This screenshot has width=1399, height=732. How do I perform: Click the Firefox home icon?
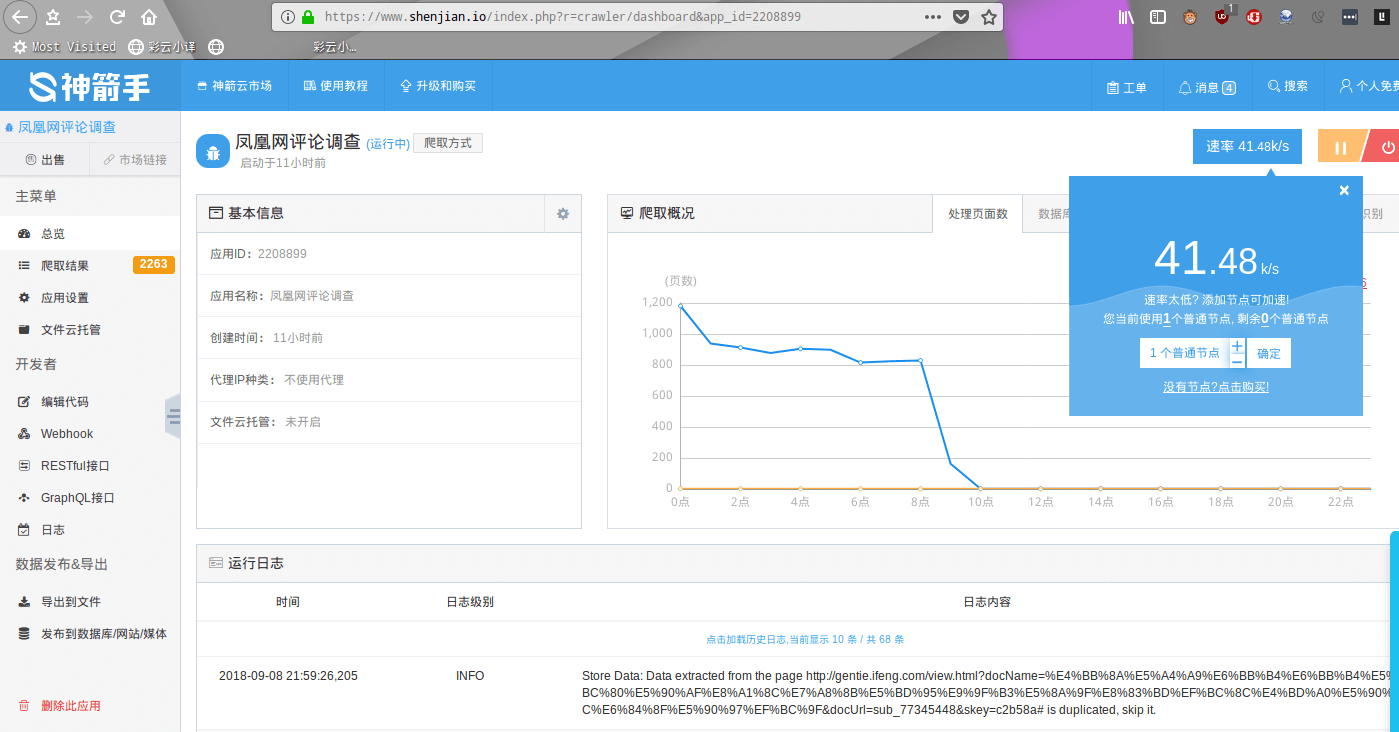point(149,17)
